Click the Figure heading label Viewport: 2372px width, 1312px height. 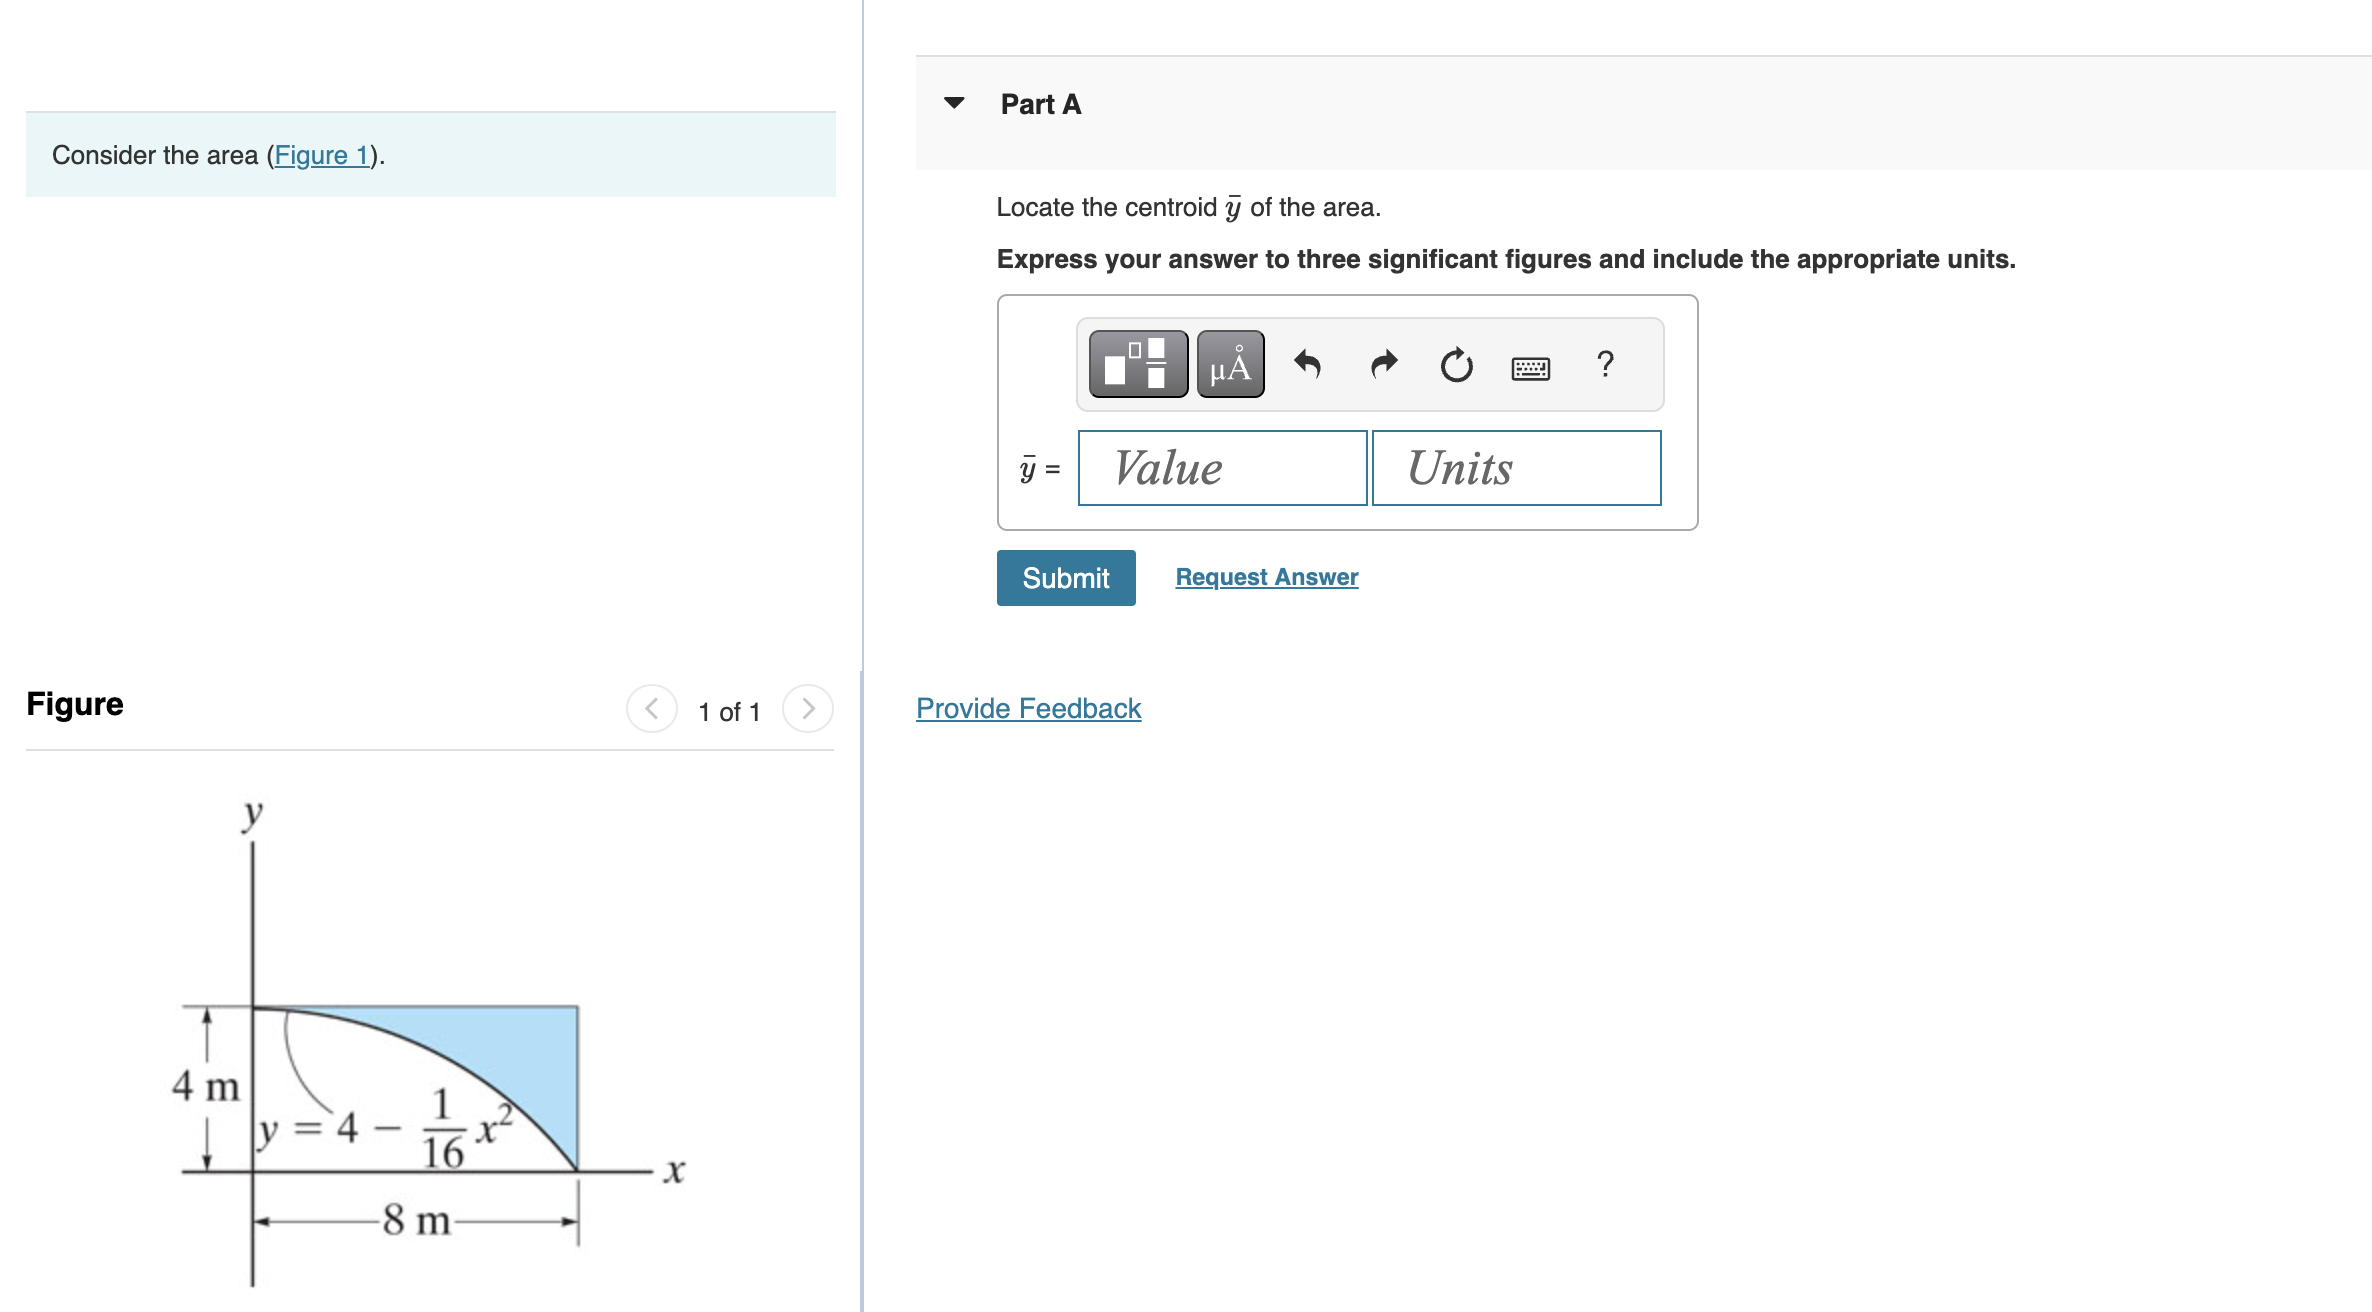pos(74,704)
